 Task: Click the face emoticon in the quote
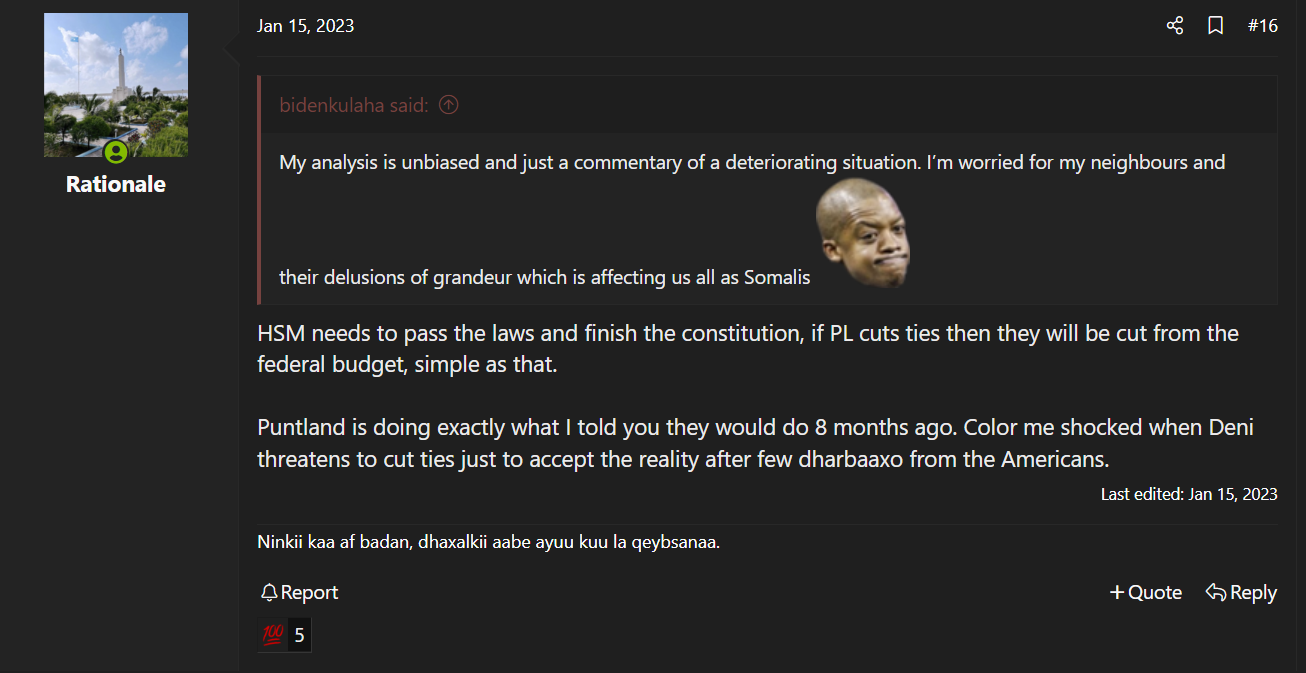862,234
